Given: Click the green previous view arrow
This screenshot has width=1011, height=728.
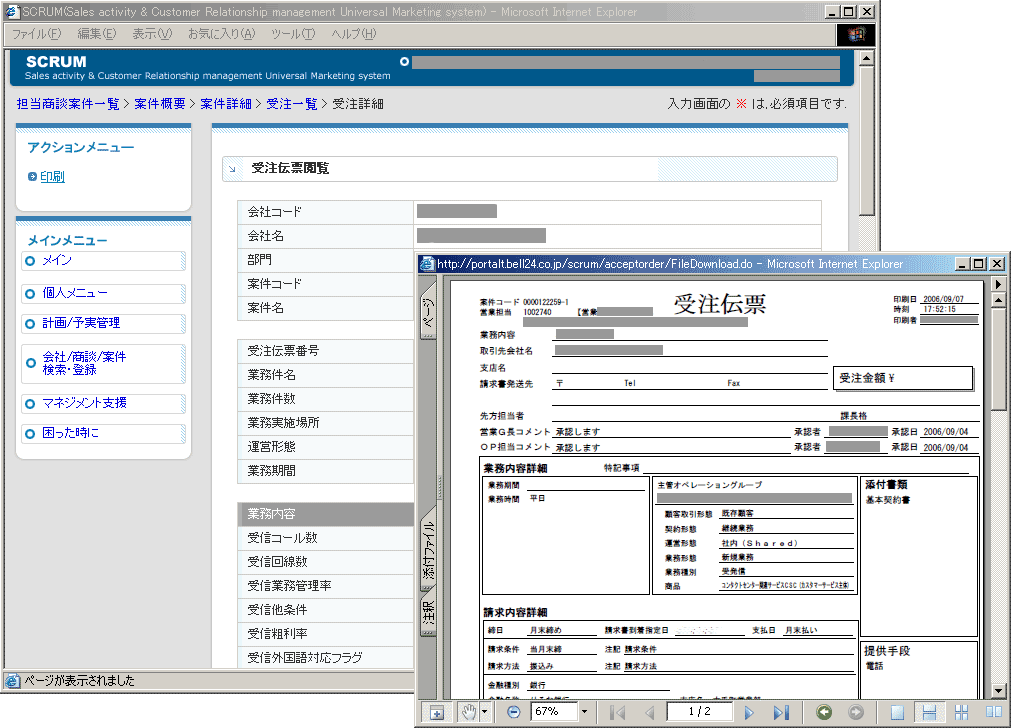Looking at the screenshot, I should (x=824, y=712).
